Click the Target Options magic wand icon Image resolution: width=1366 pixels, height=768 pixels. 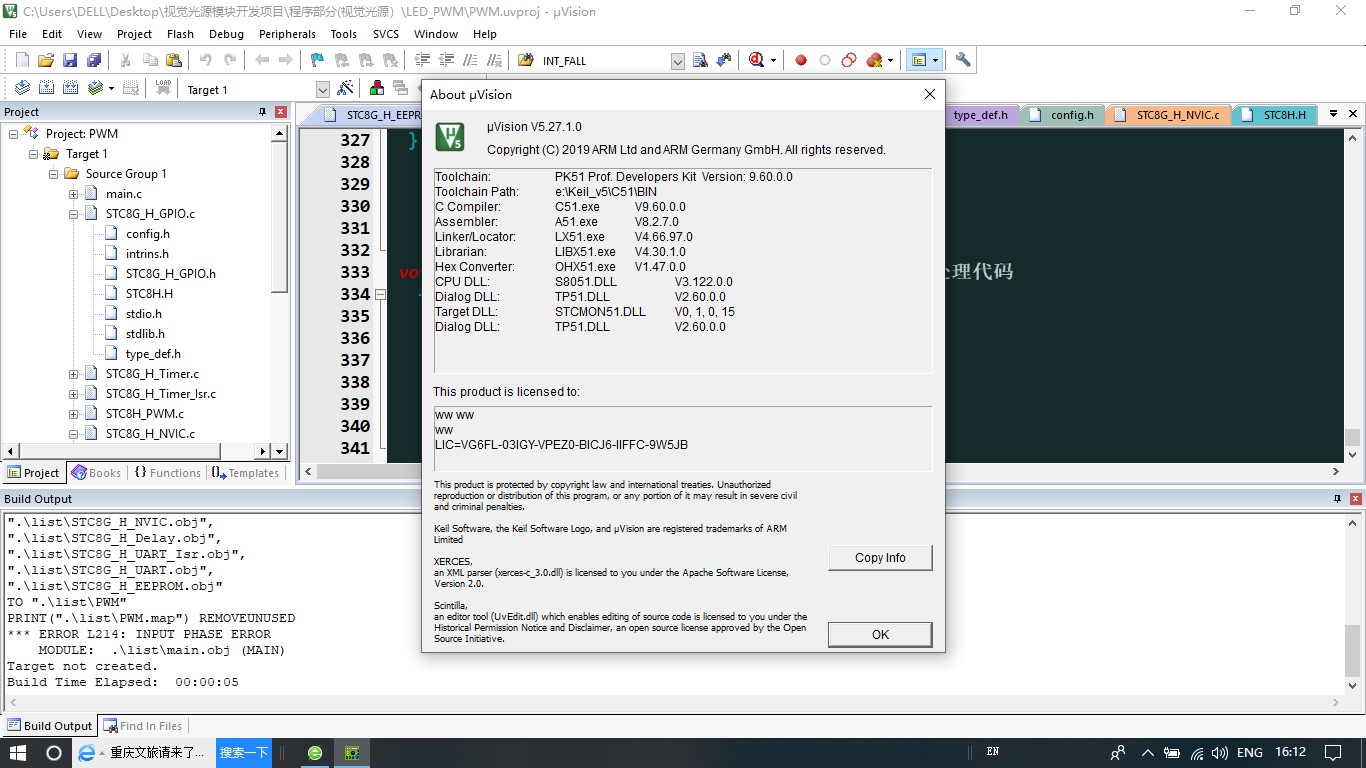(x=346, y=89)
